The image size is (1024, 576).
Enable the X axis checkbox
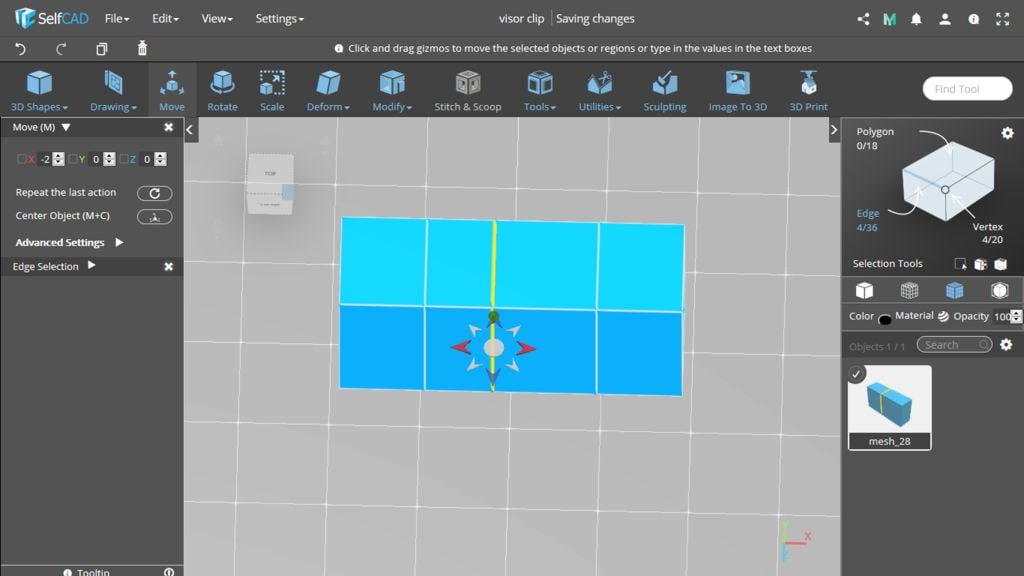coord(22,159)
